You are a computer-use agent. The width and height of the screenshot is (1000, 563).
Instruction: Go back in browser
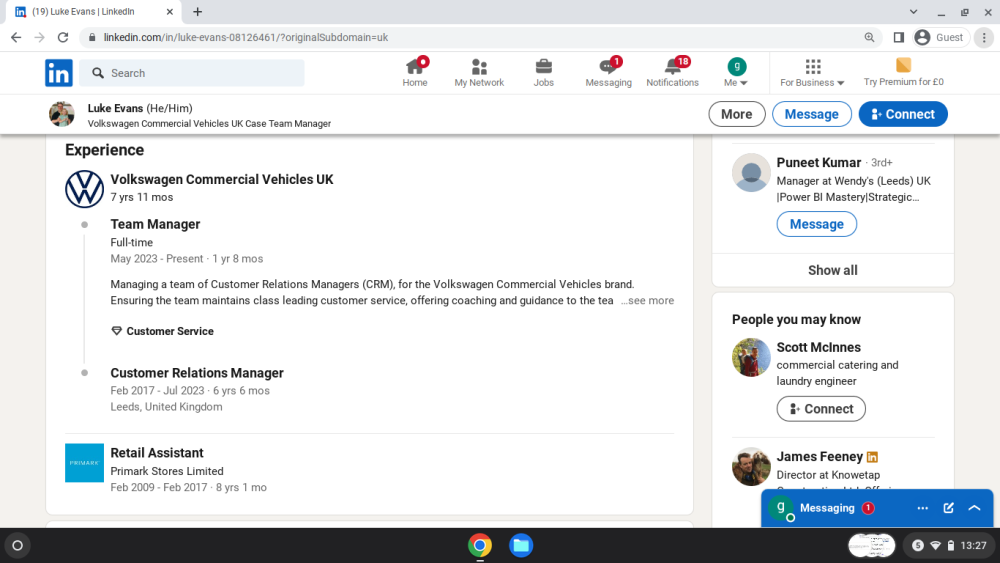pyautogui.click(x=16, y=38)
